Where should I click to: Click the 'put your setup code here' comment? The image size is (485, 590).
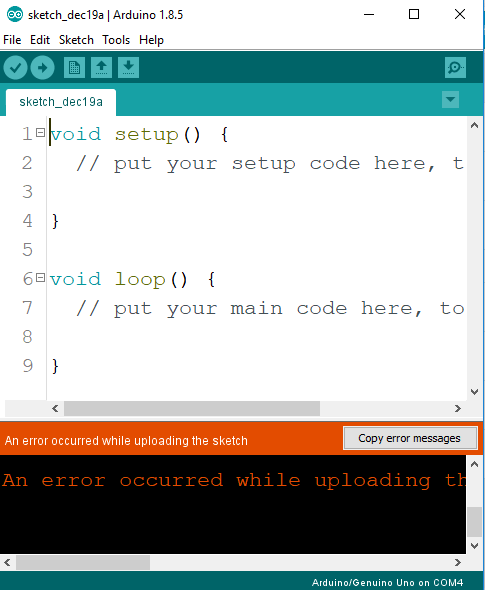270,164
